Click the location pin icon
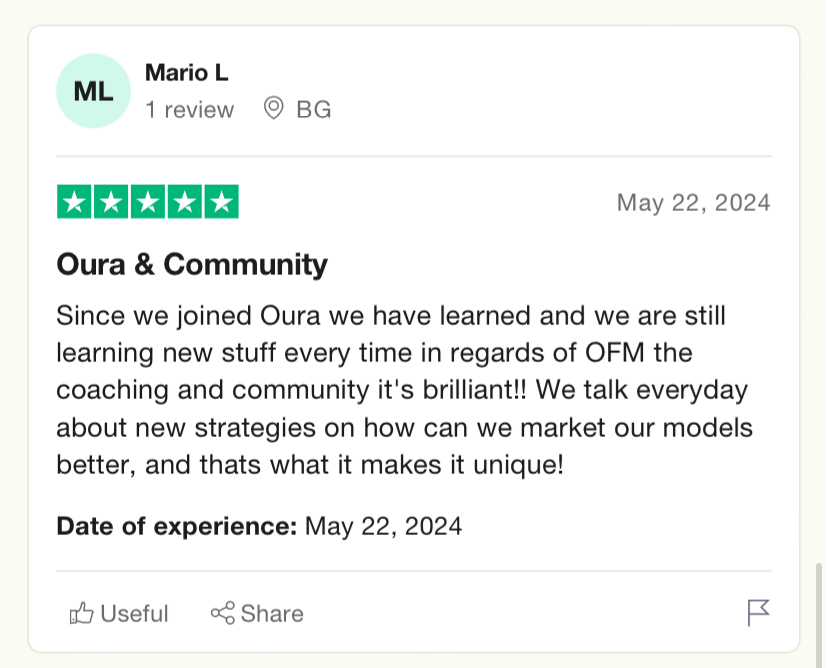 274,108
